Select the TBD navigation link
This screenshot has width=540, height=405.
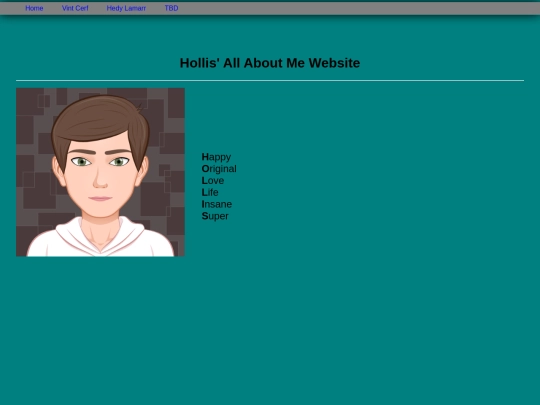click(x=171, y=8)
